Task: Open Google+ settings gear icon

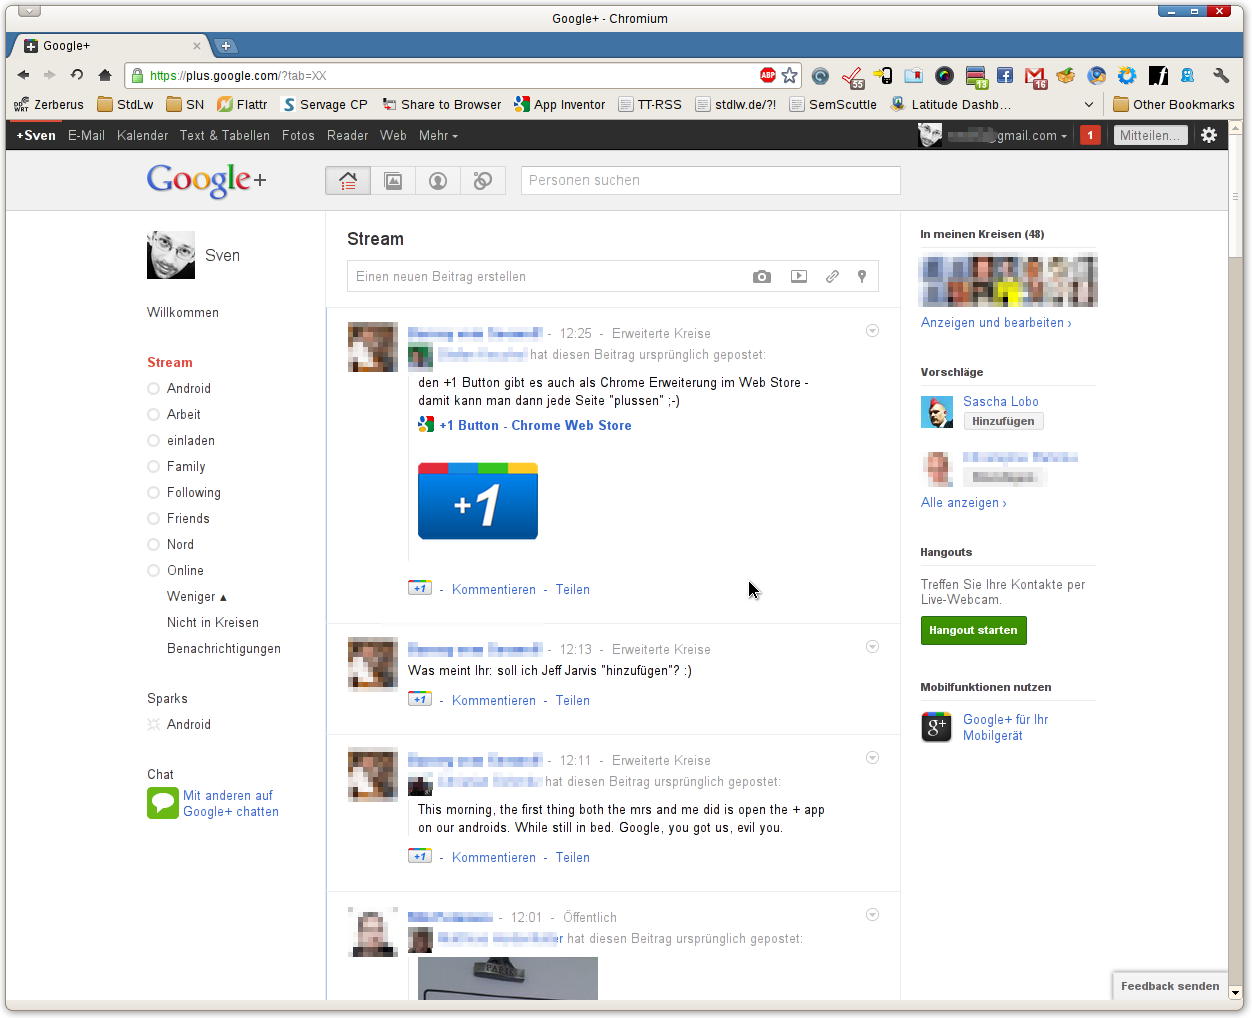Action: (1209, 135)
